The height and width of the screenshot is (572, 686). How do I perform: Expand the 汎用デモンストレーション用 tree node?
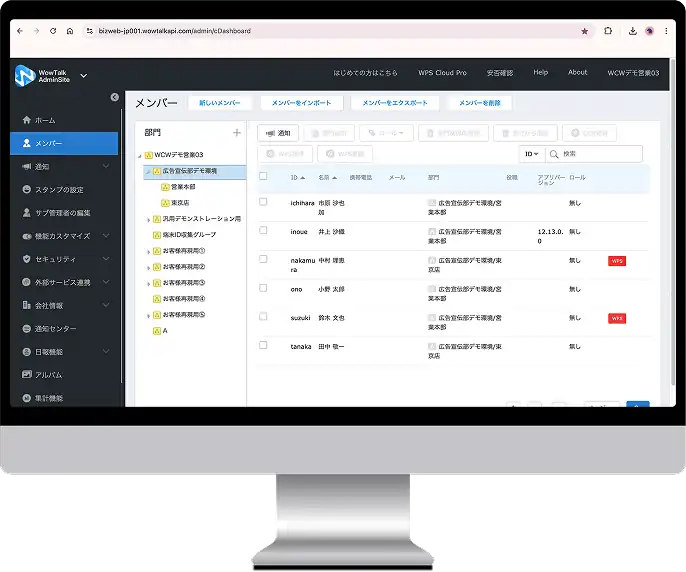(x=148, y=220)
